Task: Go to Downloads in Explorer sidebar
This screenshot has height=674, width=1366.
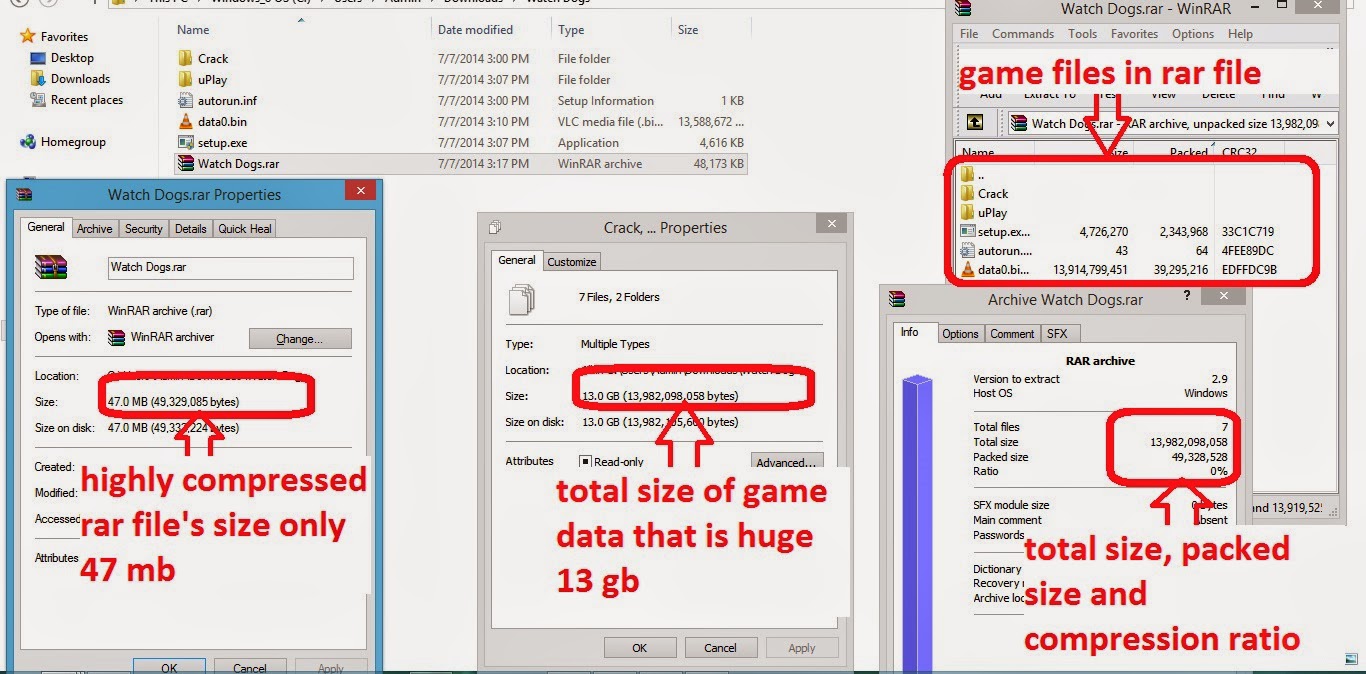Action: (x=80, y=79)
